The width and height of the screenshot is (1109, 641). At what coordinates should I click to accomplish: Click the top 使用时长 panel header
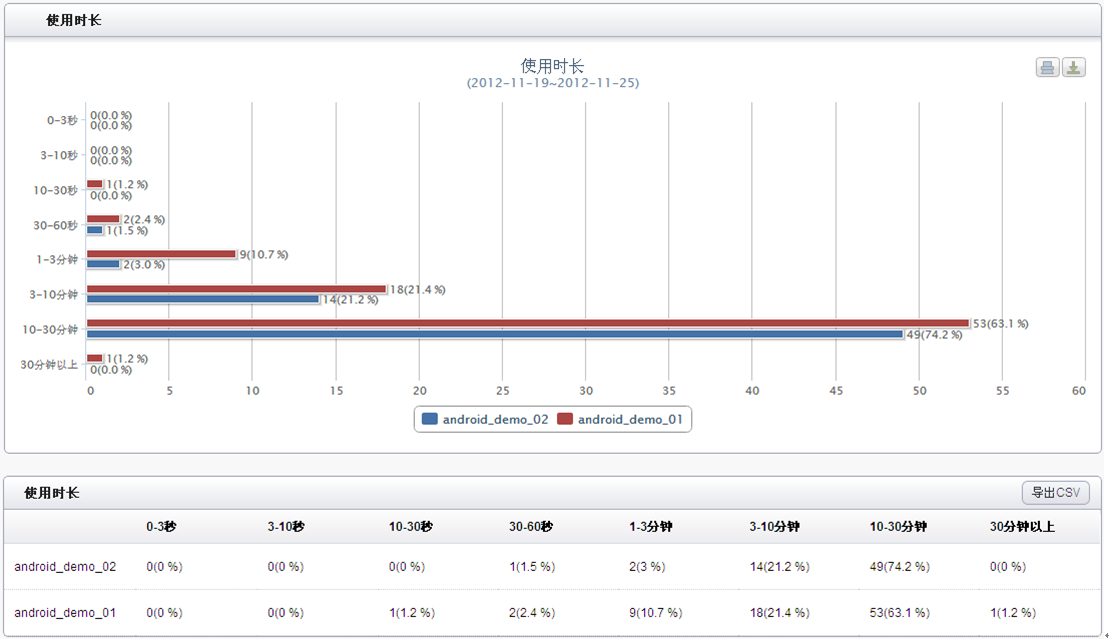point(553,21)
